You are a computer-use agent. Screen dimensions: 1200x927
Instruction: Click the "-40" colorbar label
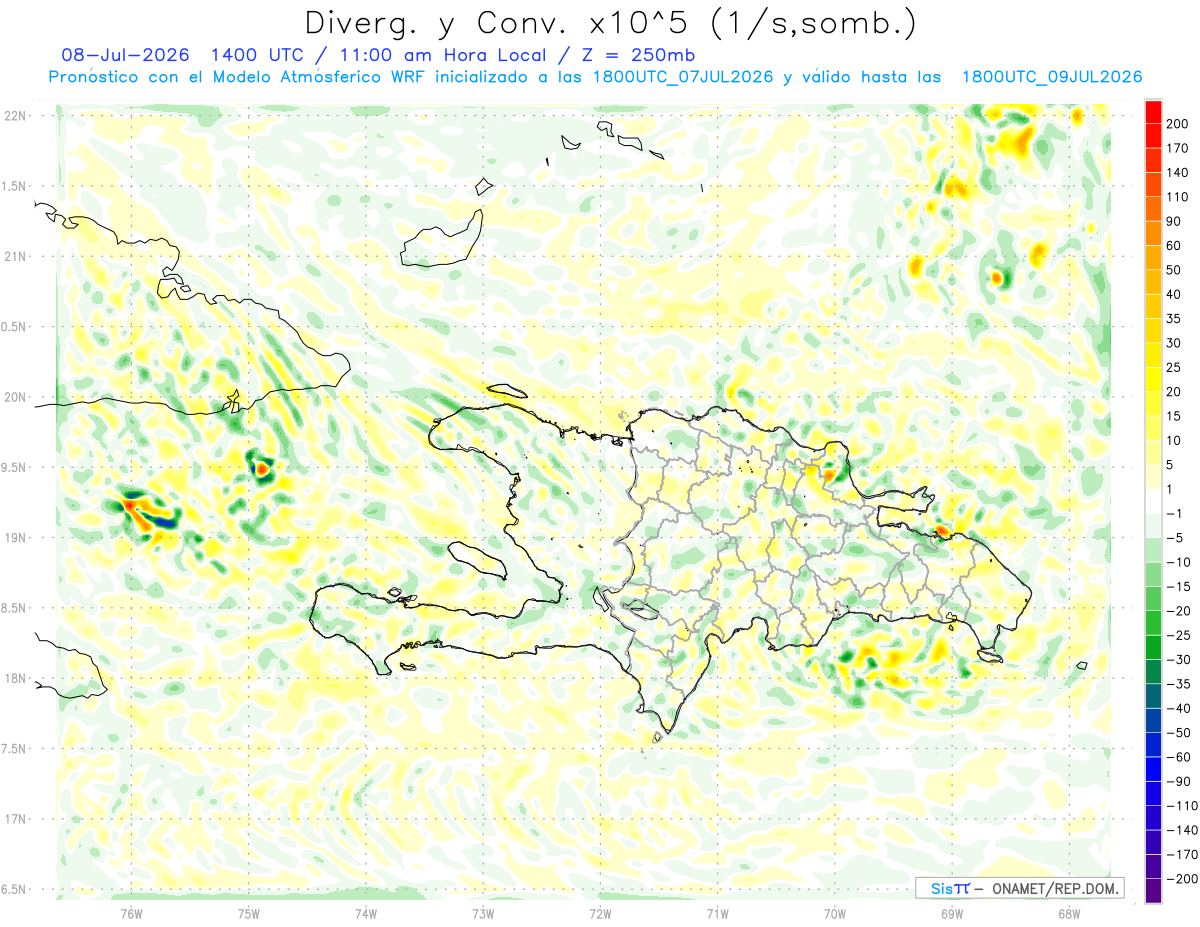[1180, 708]
